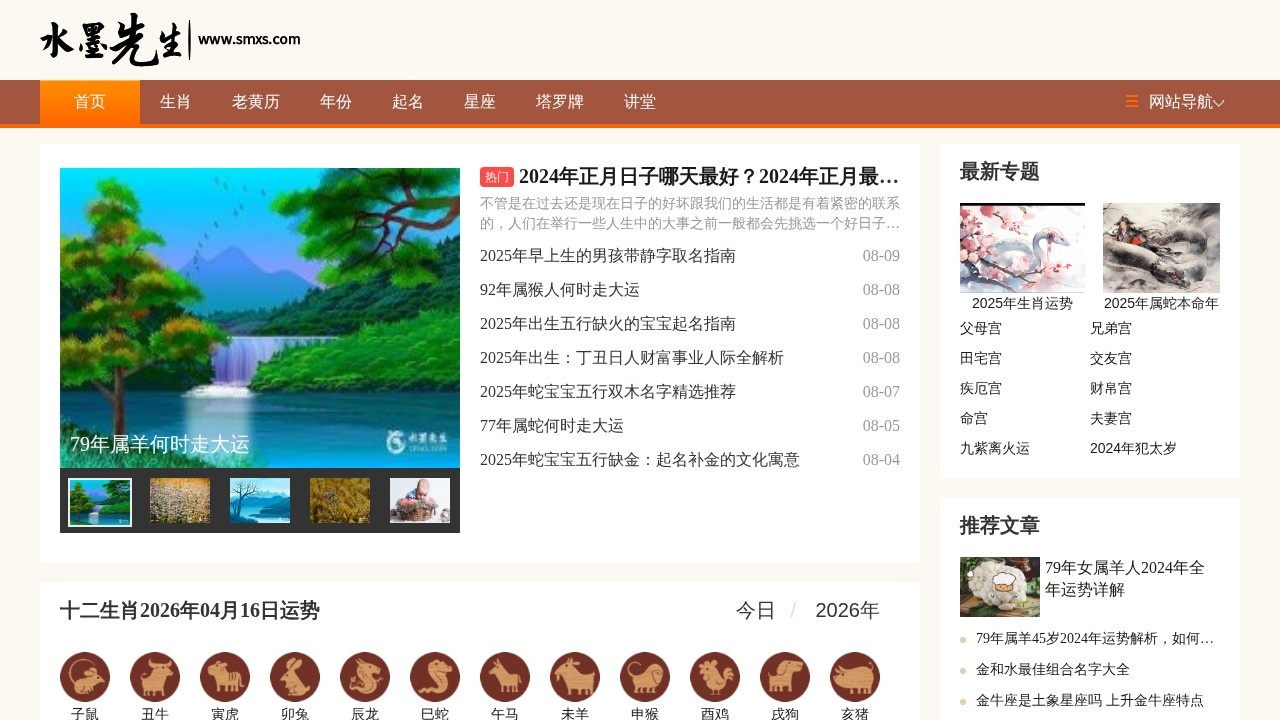
Task: Open the 辰龙 dragon zodiac icon
Action: tap(365, 676)
